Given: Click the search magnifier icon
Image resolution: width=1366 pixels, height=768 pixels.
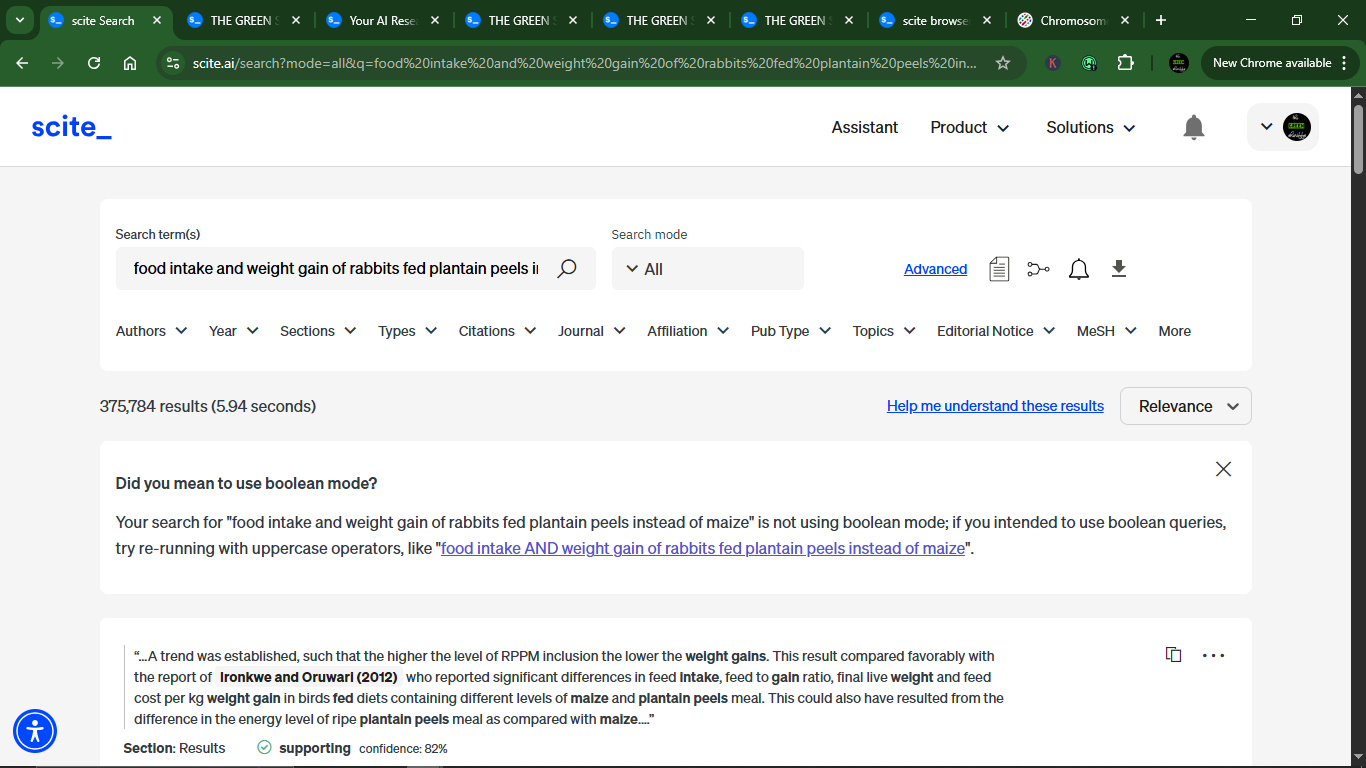Looking at the screenshot, I should coord(567,269).
